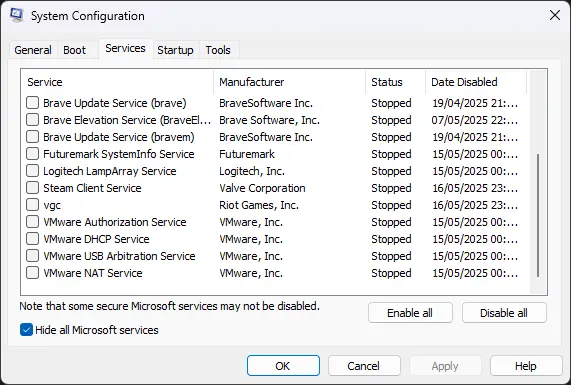Enable Brave Update Service (brave) checkbox

[32, 103]
